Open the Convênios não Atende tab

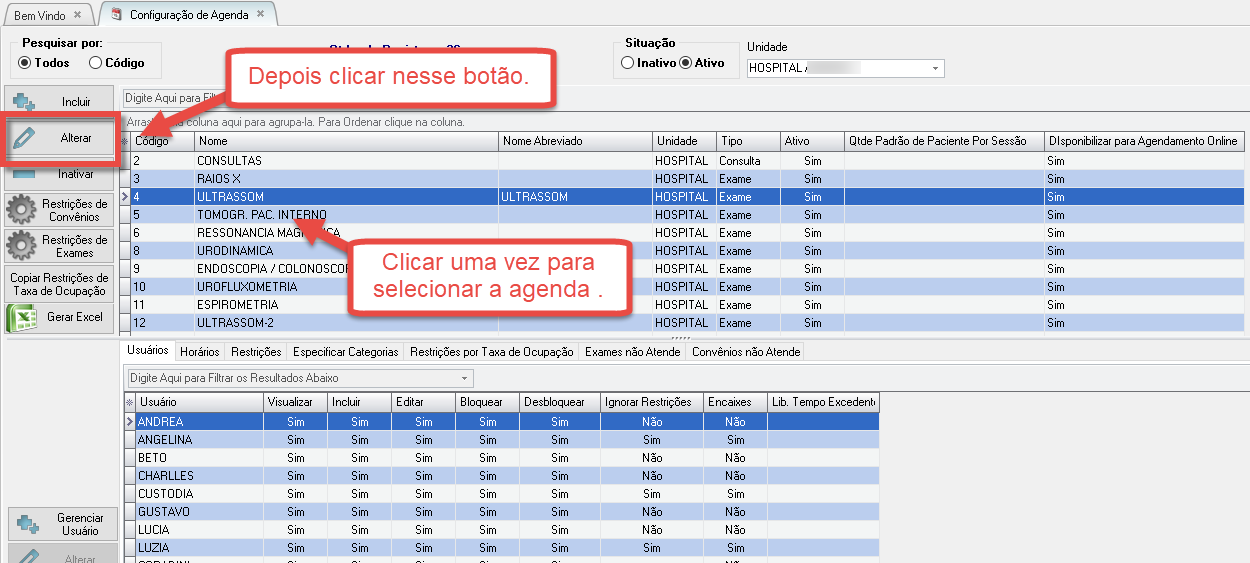(745, 352)
